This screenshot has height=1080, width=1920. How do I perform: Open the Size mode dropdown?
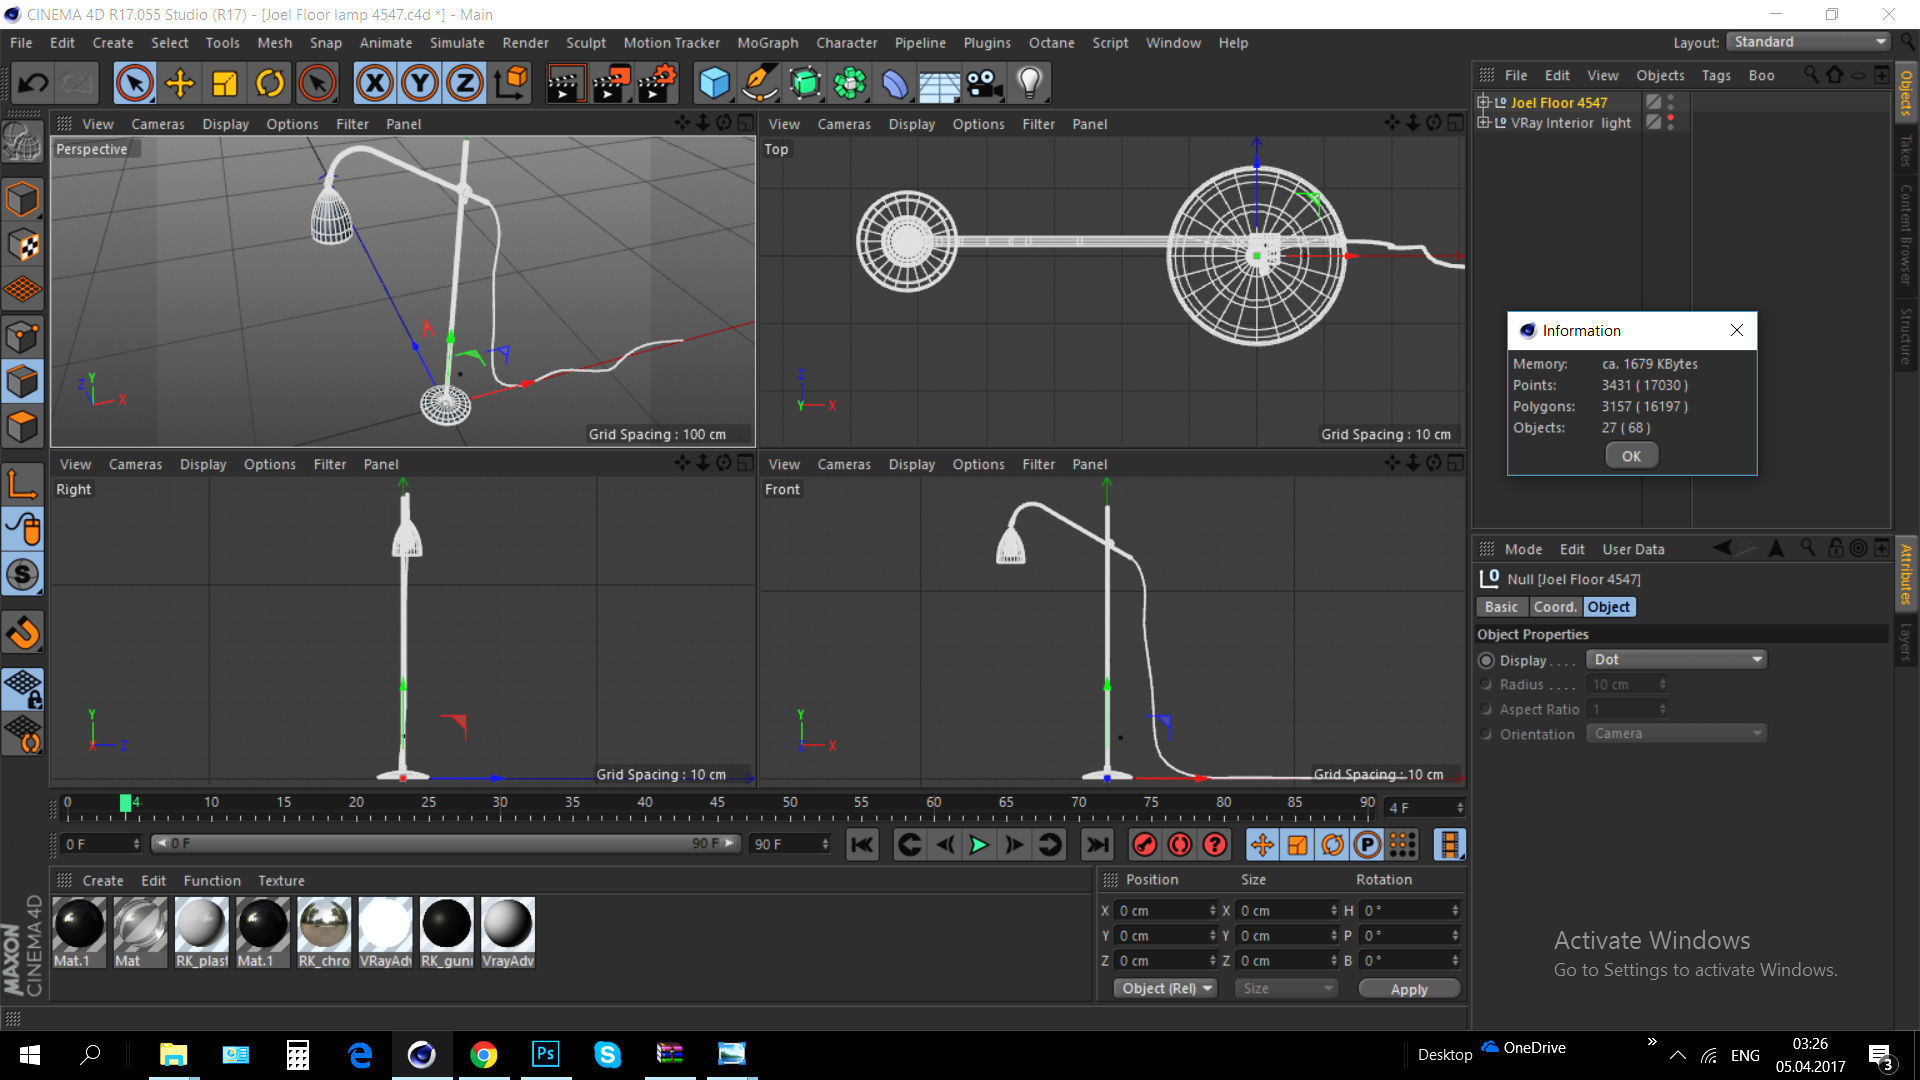1286,988
